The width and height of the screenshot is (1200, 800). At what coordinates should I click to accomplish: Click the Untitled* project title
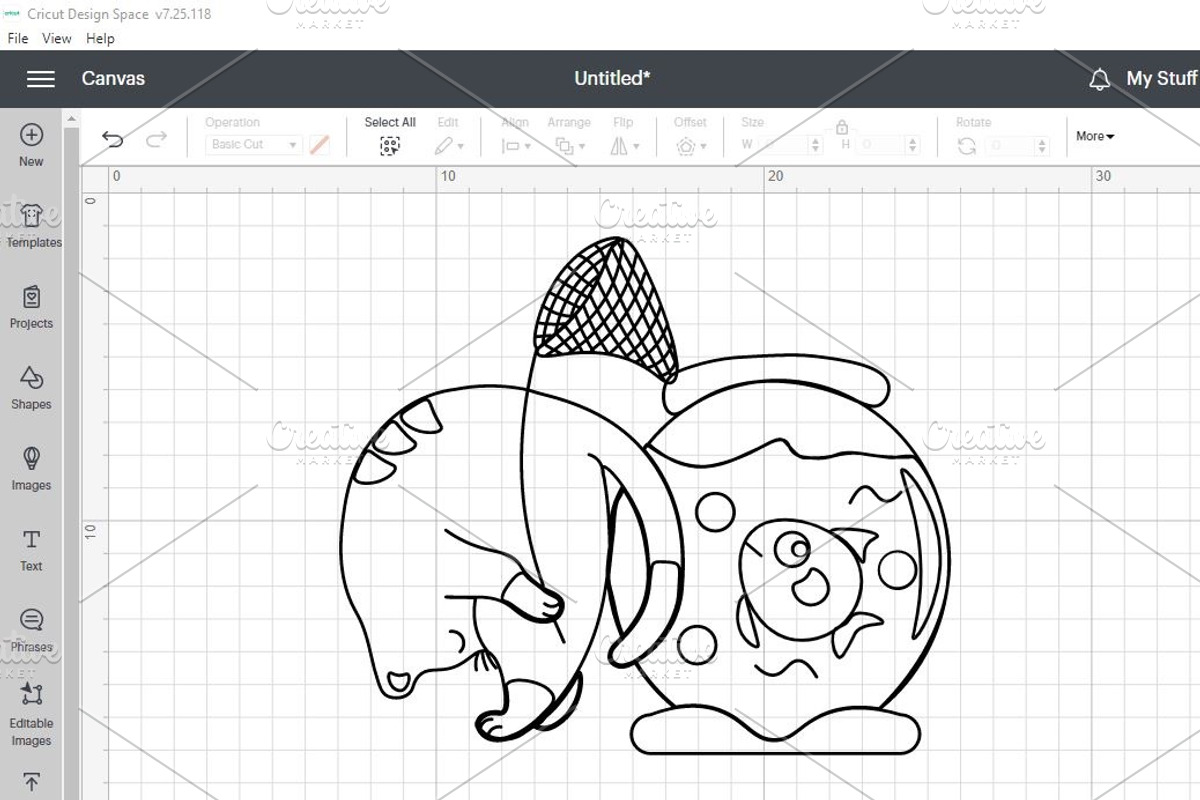tap(612, 78)
